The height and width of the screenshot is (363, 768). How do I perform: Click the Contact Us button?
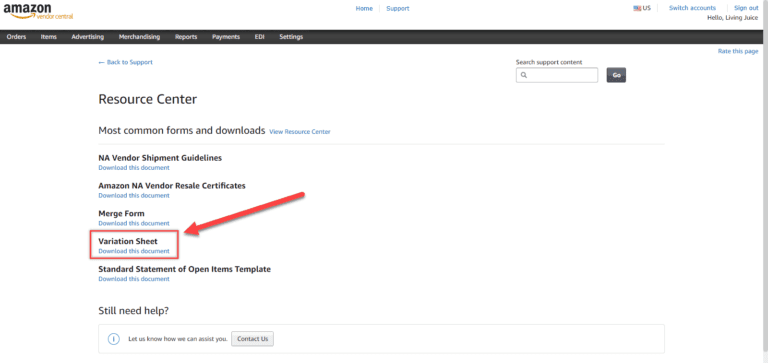pos(253,339)
